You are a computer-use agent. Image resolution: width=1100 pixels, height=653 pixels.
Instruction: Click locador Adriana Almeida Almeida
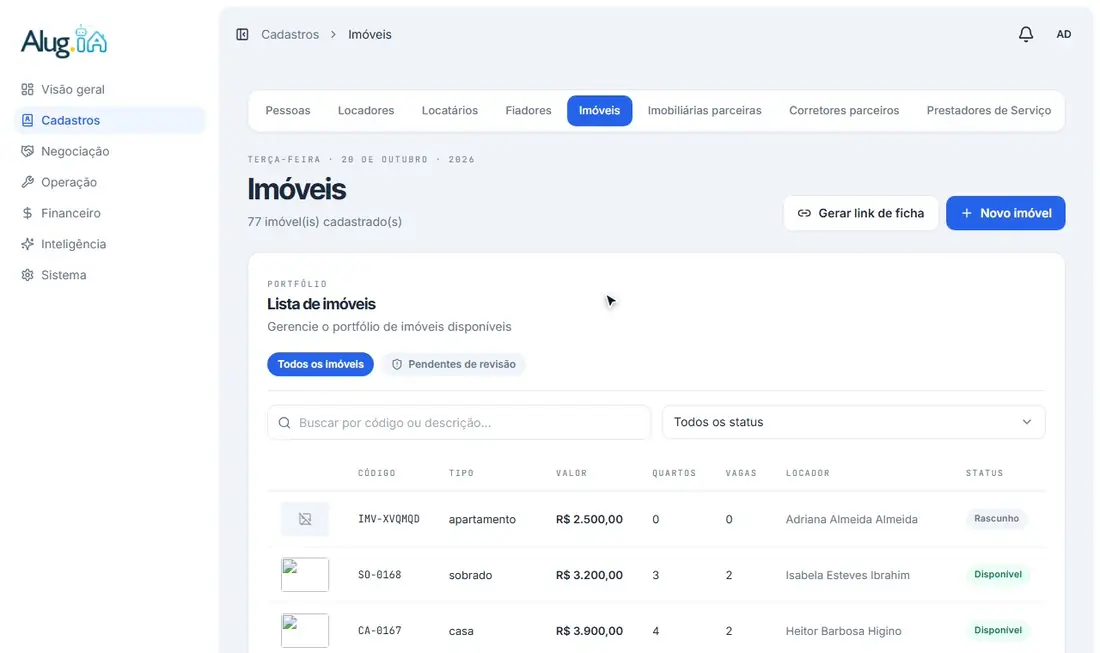(x=852, y=520)
